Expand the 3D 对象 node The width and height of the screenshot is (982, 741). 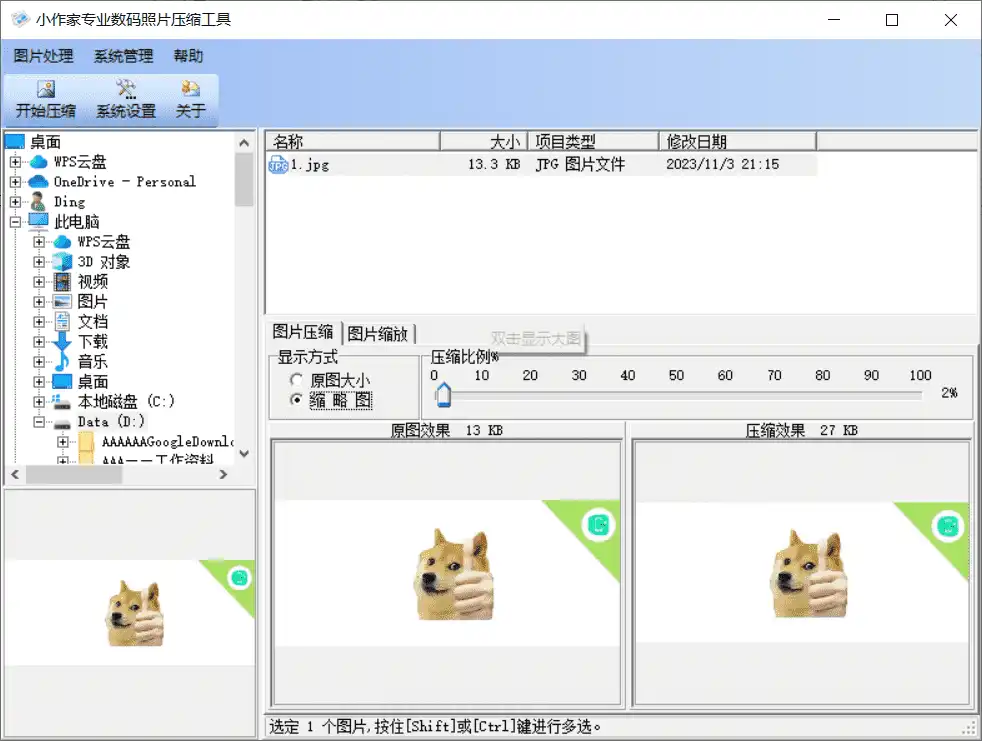coord(39,262)
